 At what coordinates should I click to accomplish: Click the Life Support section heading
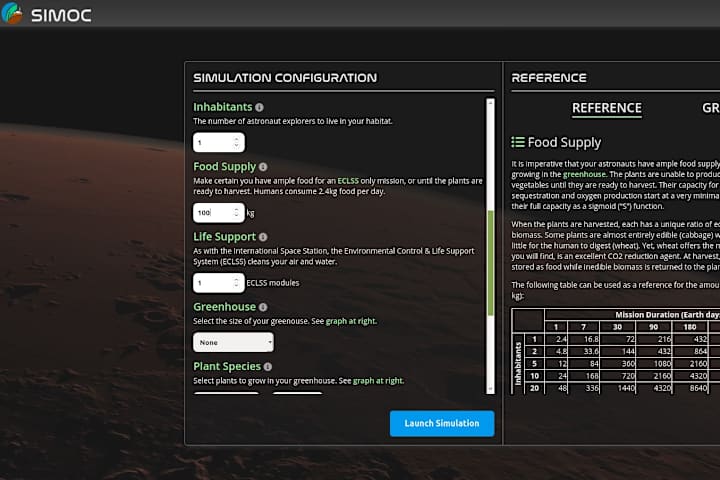coord(225,237)
